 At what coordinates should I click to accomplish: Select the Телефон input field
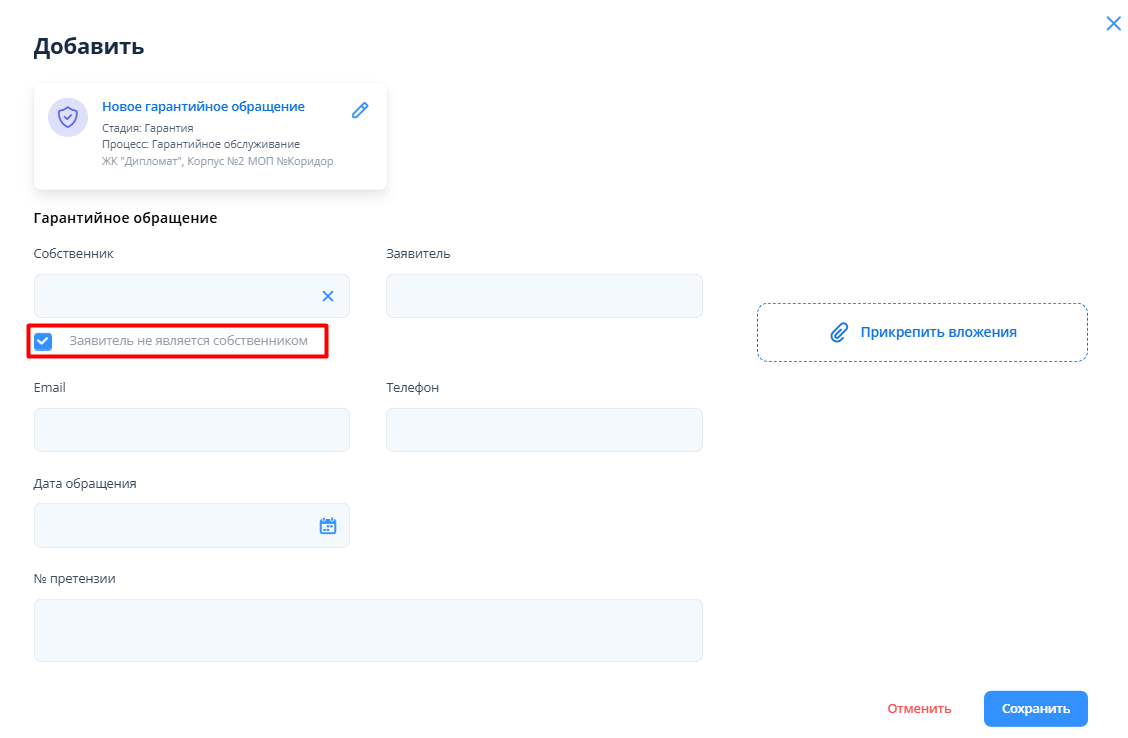(544, 430)
